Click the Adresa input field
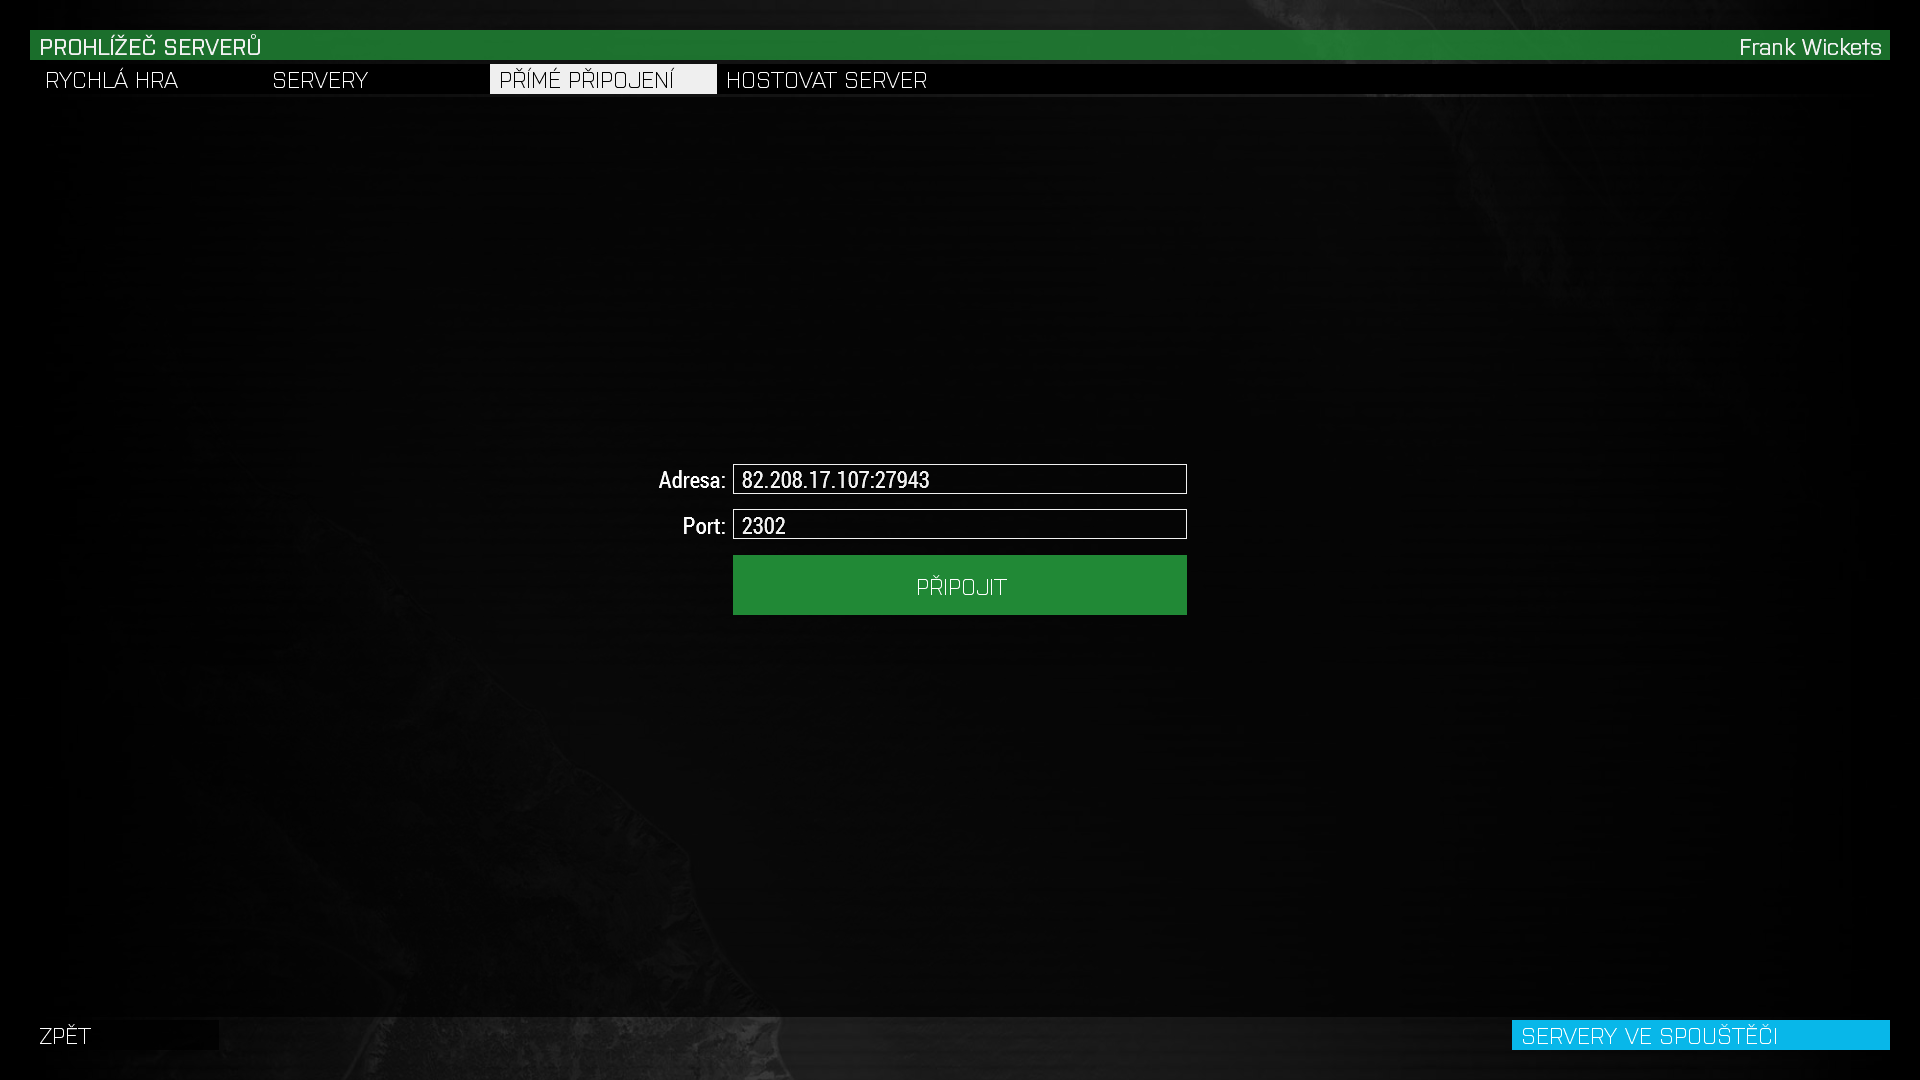 (x=959, y=479)
